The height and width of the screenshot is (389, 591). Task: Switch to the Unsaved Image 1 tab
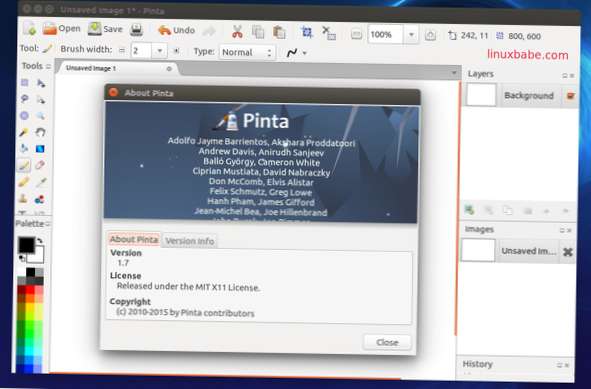91,68
